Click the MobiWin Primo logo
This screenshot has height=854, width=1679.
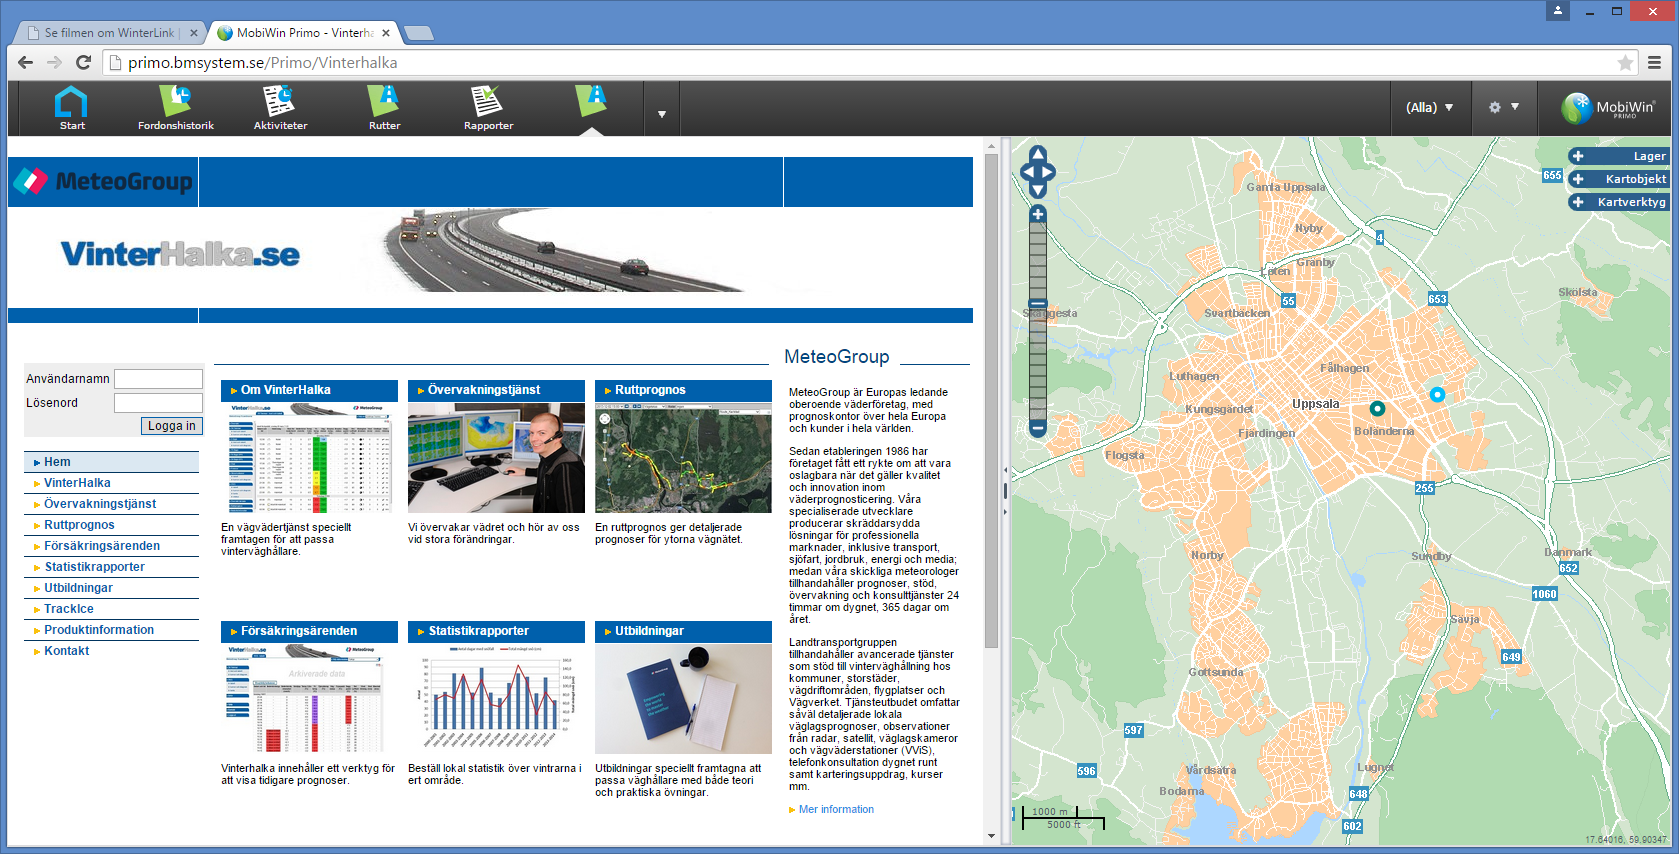[1610, 108]
